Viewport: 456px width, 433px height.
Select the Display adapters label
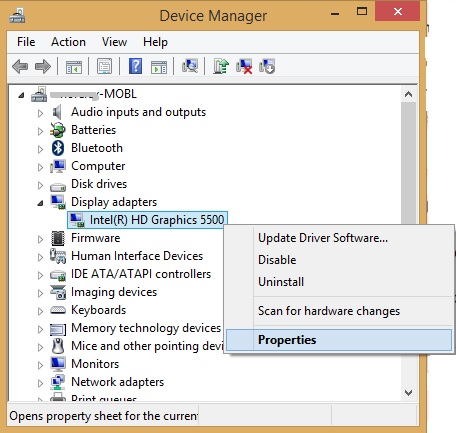point(114,202)
